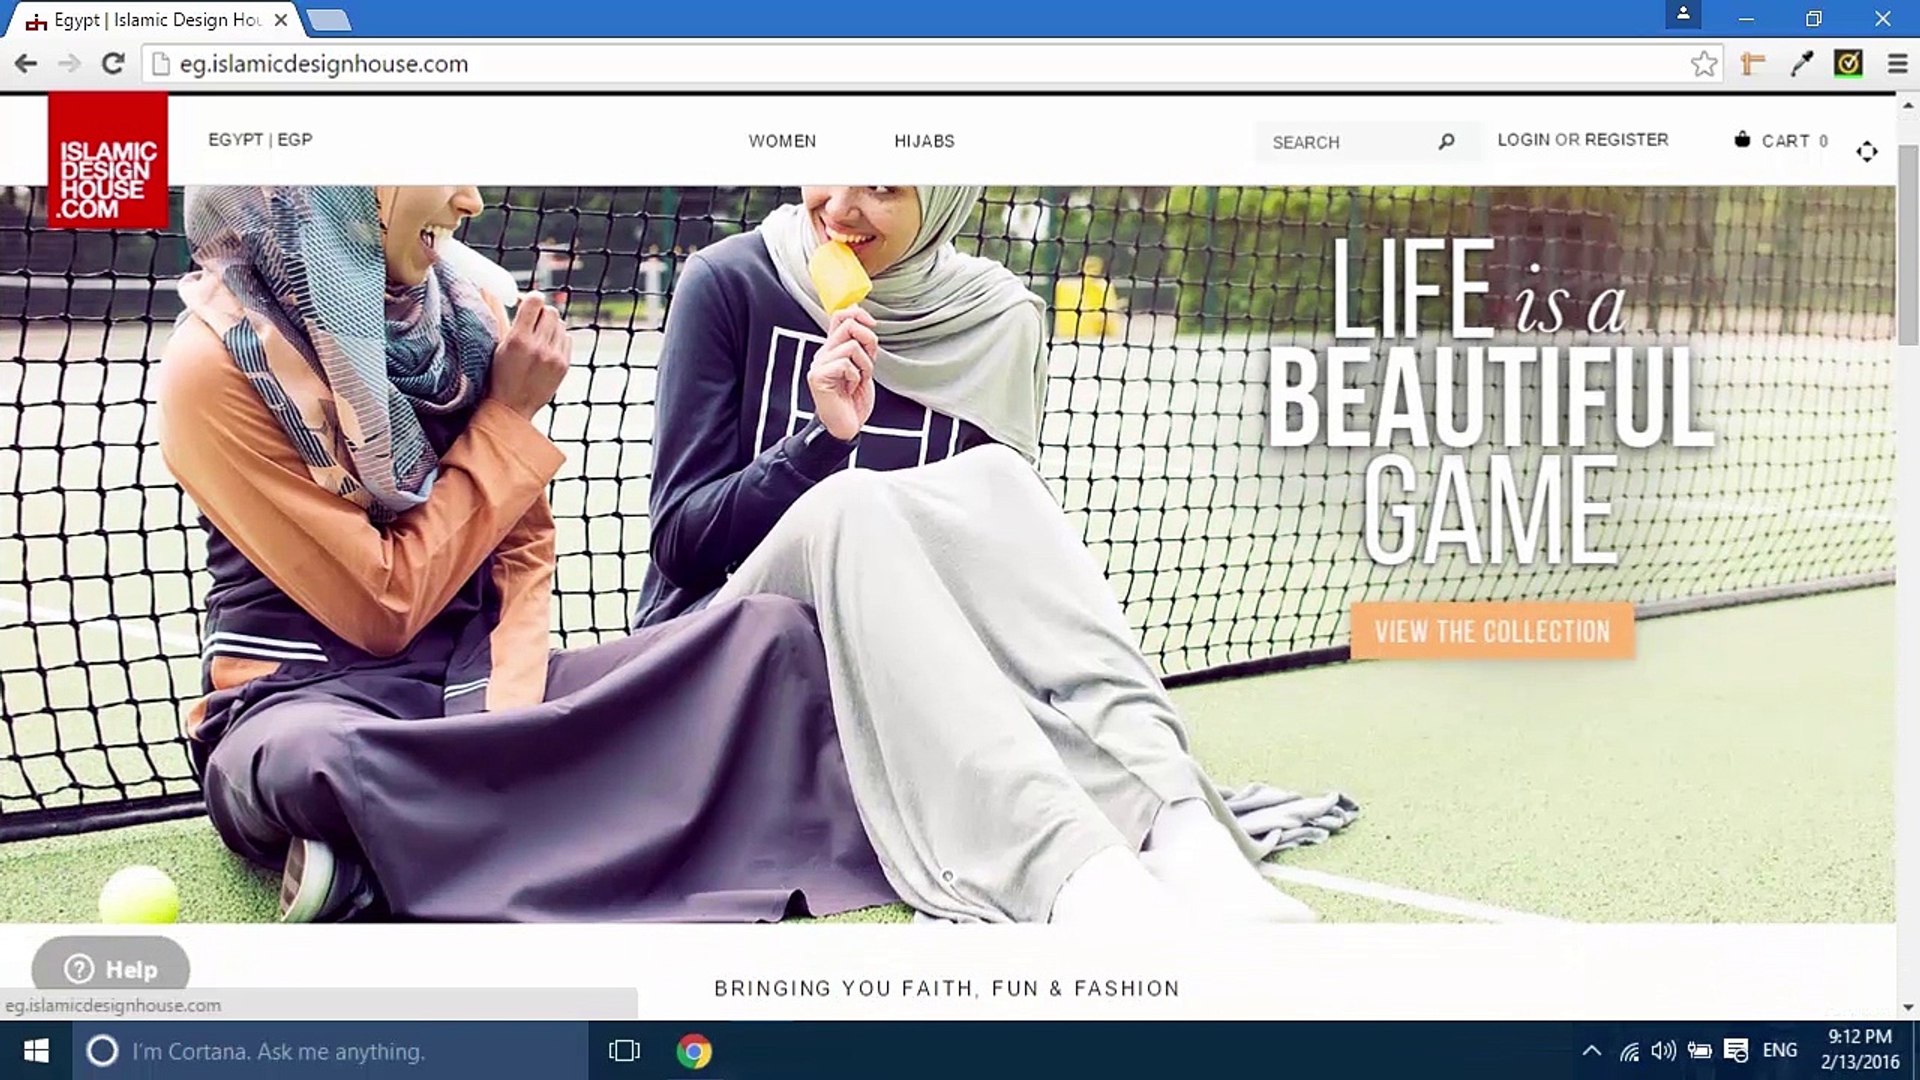Bookmark page with star icon
This screenshot has width=1920, height=1080.
pyautogui.click(x=1704, y=64)
